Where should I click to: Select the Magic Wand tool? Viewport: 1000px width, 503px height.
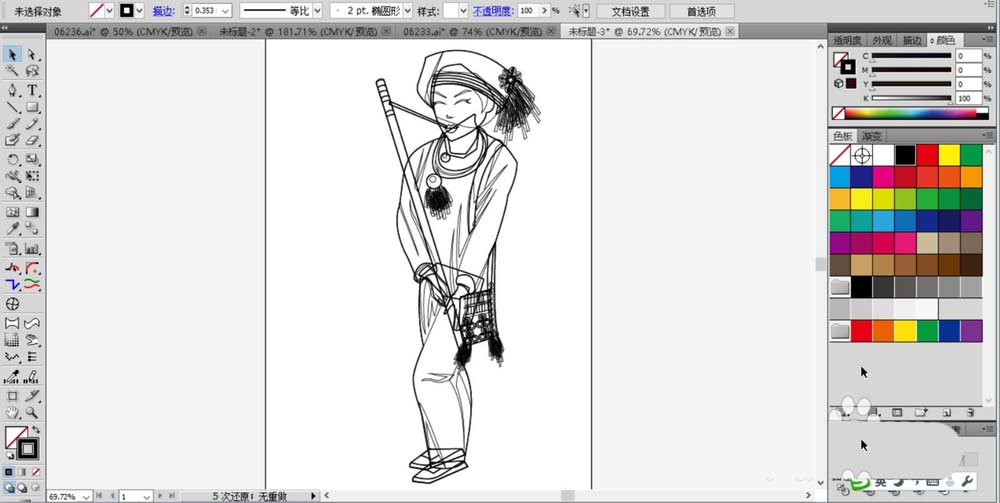[x=12, y=71]
